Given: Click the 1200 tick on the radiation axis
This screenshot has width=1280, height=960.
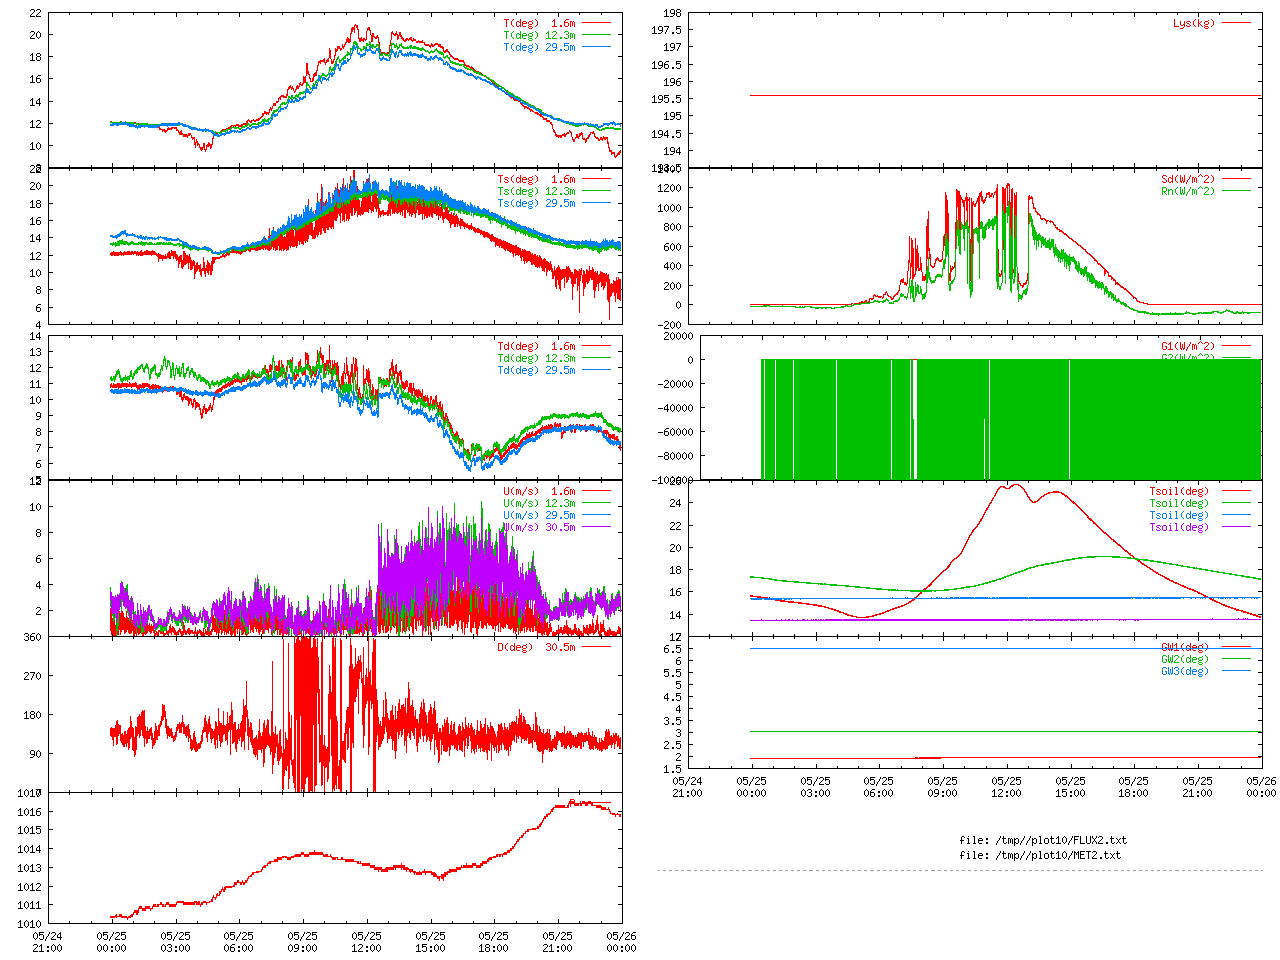Looking at the screenshot, I should point(669,188).
